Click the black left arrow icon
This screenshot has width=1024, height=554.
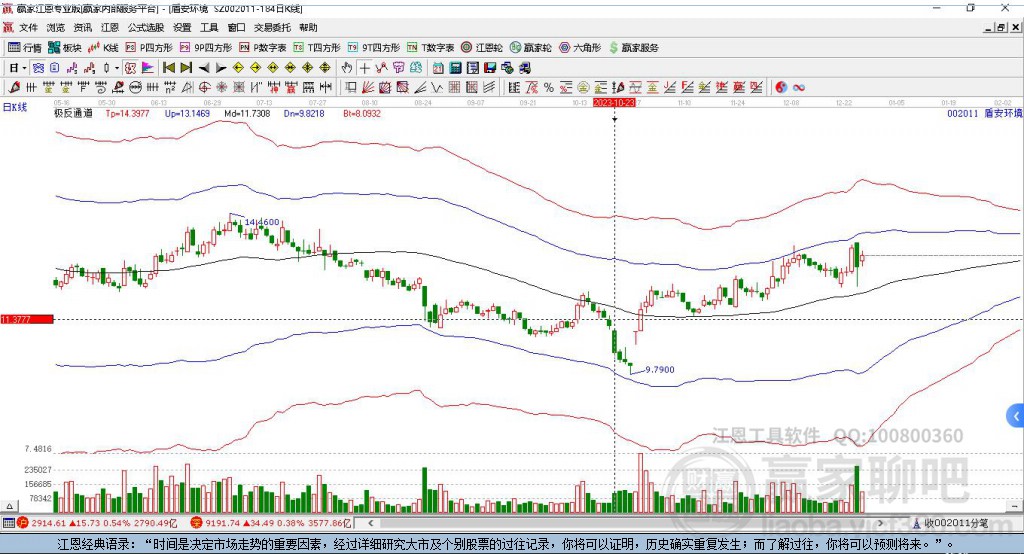click(x=204, y=68)
